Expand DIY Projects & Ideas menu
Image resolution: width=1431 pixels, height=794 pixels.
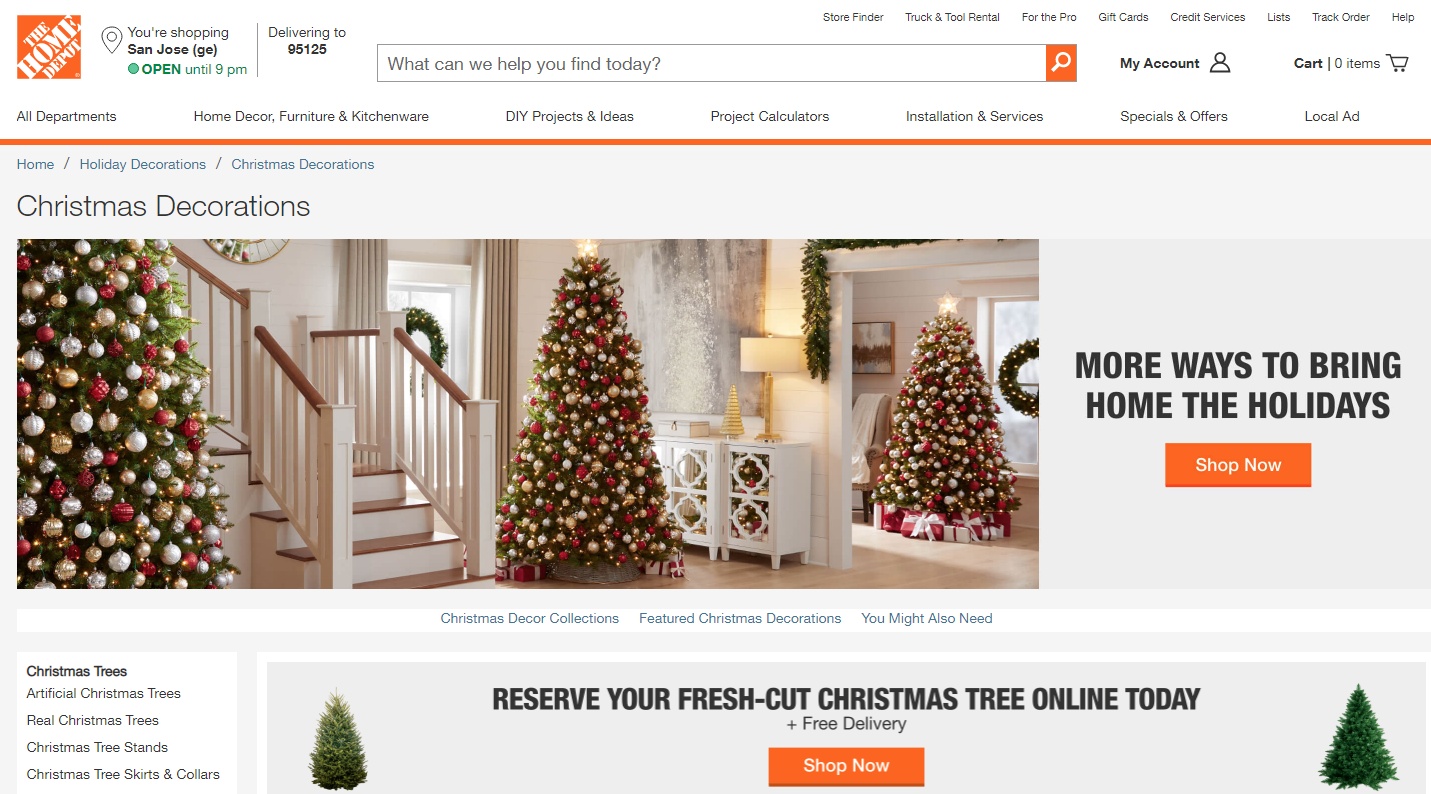(x=570, y=116)
